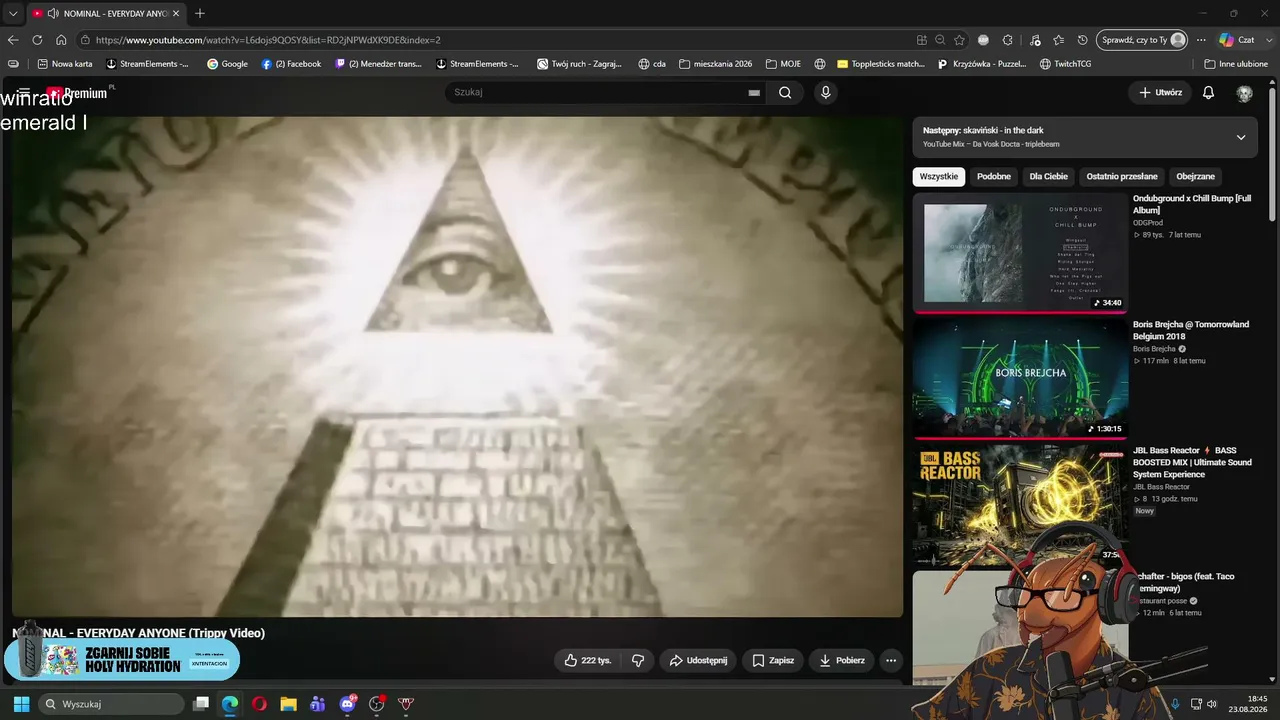Open the on-screen keyboard icon in search
Screen dimensions: 1280x720
754,93
